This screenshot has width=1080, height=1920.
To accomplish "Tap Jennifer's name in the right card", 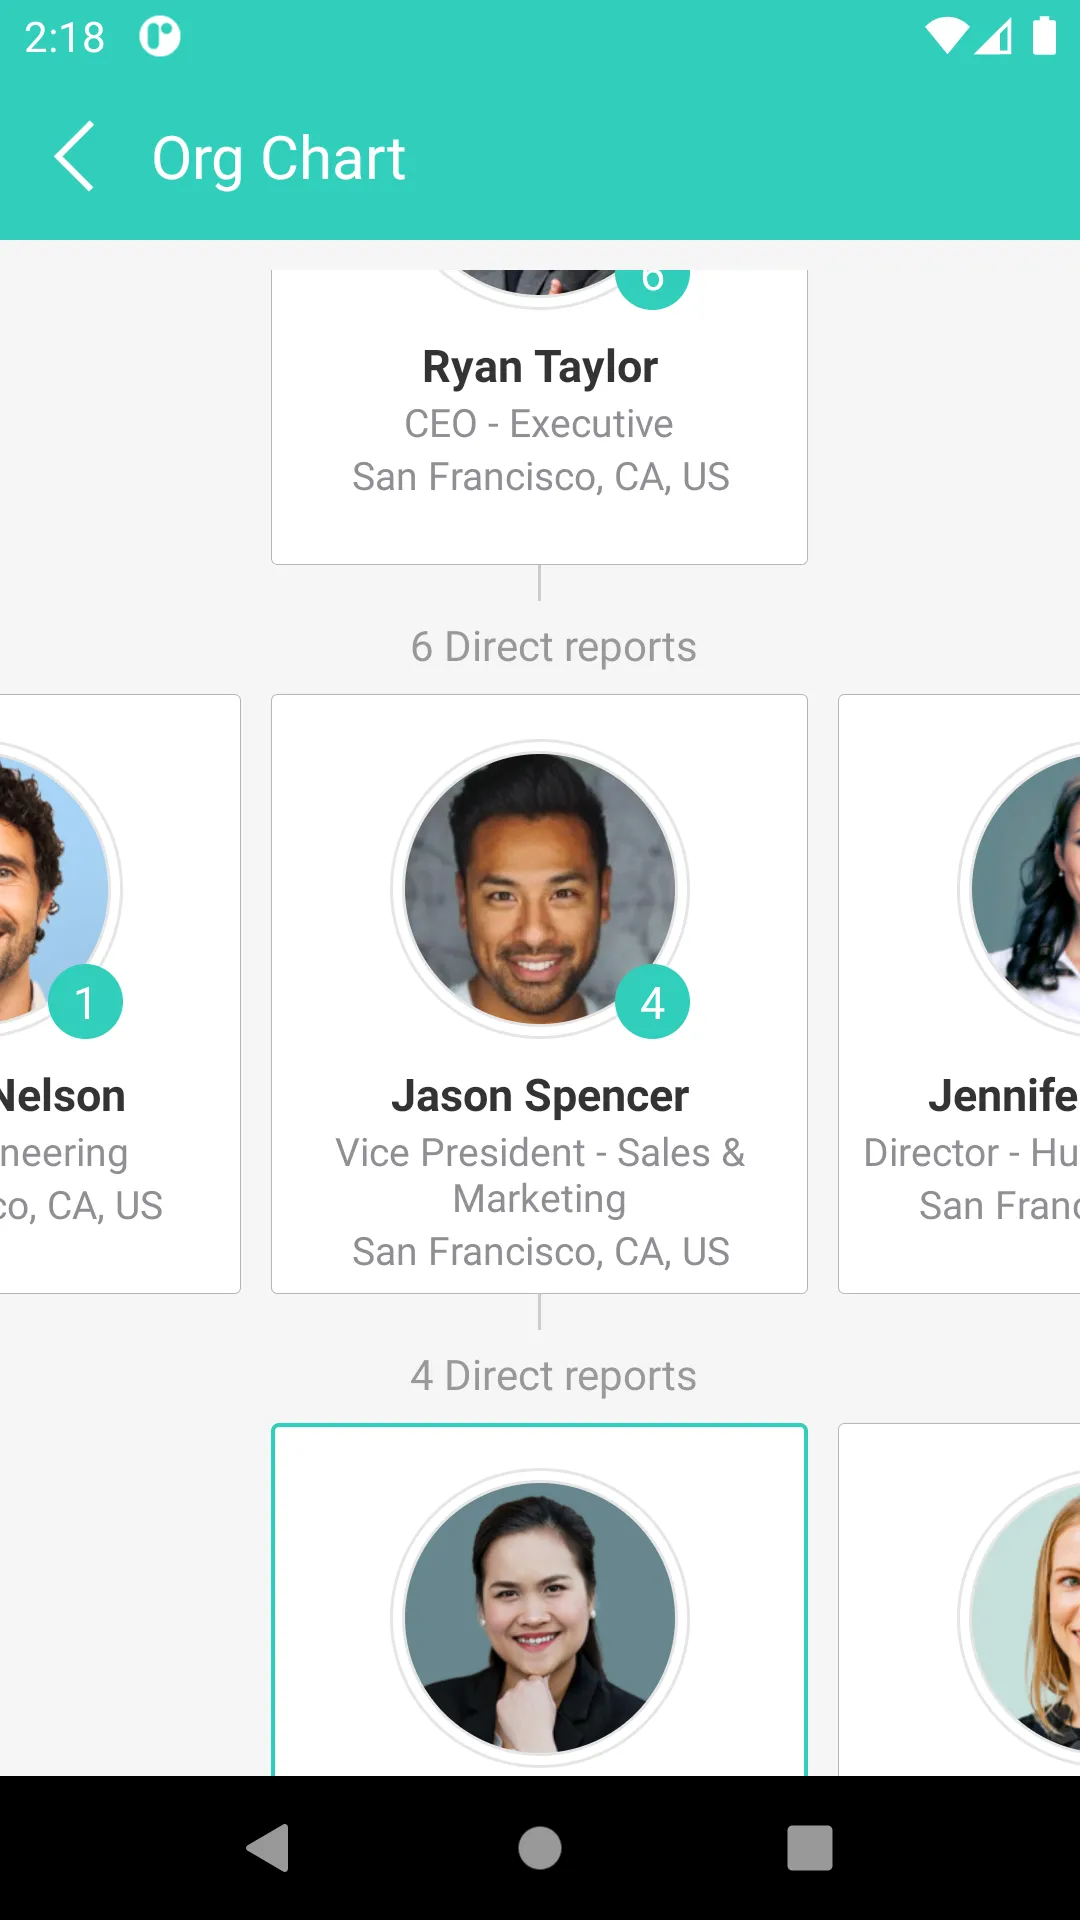I will [1004, 1096].
